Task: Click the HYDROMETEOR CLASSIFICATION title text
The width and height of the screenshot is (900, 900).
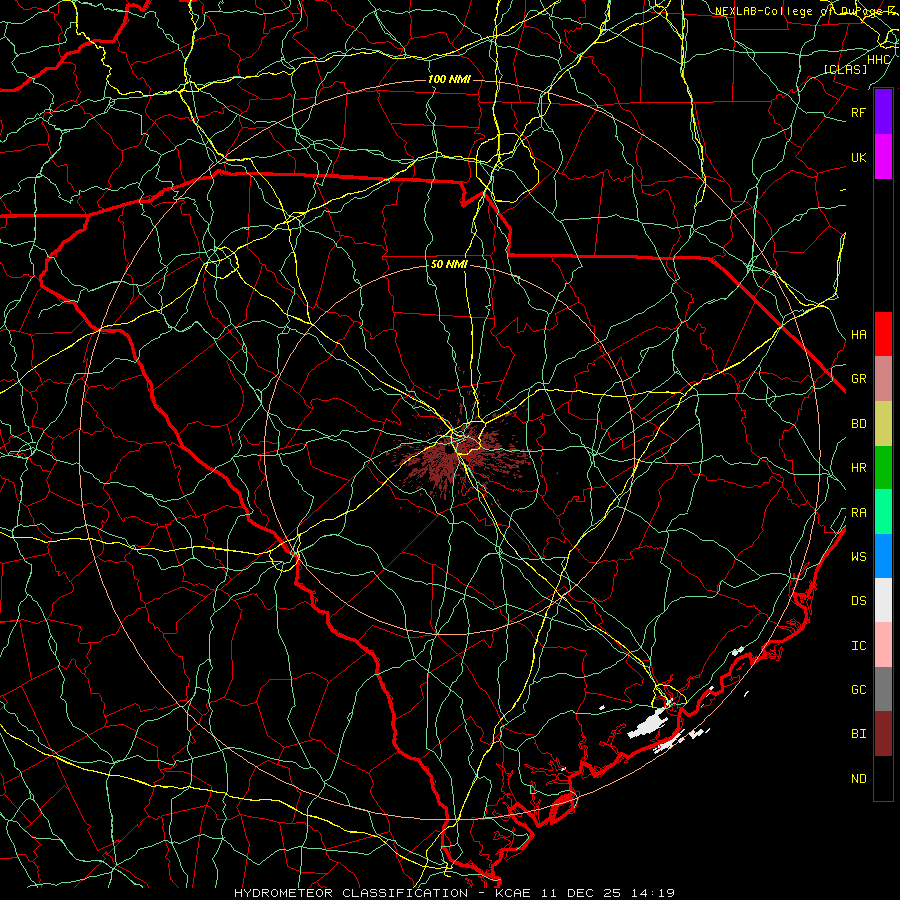Action: pos(351,893)
